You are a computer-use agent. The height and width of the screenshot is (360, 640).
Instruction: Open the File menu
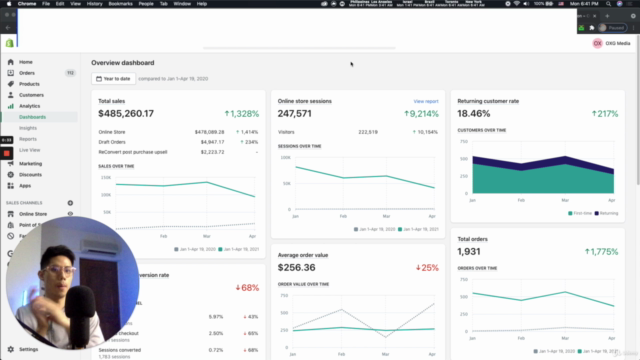point(46,4)
